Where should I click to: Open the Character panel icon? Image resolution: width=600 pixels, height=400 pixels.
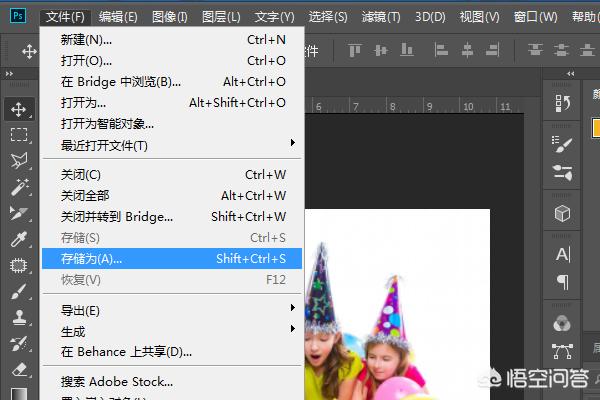click(562, 254)
